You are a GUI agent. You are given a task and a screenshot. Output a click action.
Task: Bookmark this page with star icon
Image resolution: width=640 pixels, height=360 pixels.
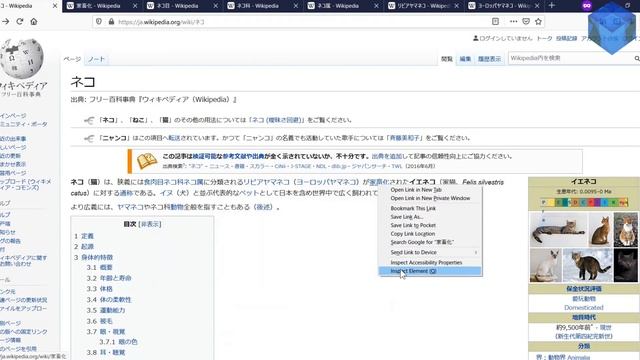(x=538, y=22)
